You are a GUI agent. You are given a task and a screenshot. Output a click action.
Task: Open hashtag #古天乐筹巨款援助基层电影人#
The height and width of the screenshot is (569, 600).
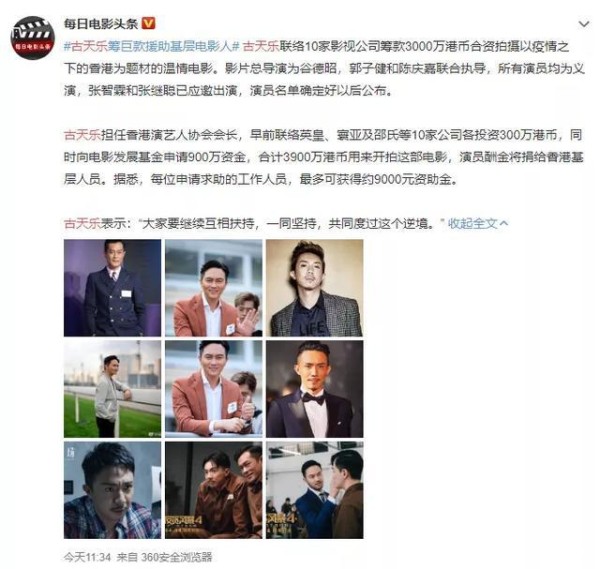click(152, 46)
